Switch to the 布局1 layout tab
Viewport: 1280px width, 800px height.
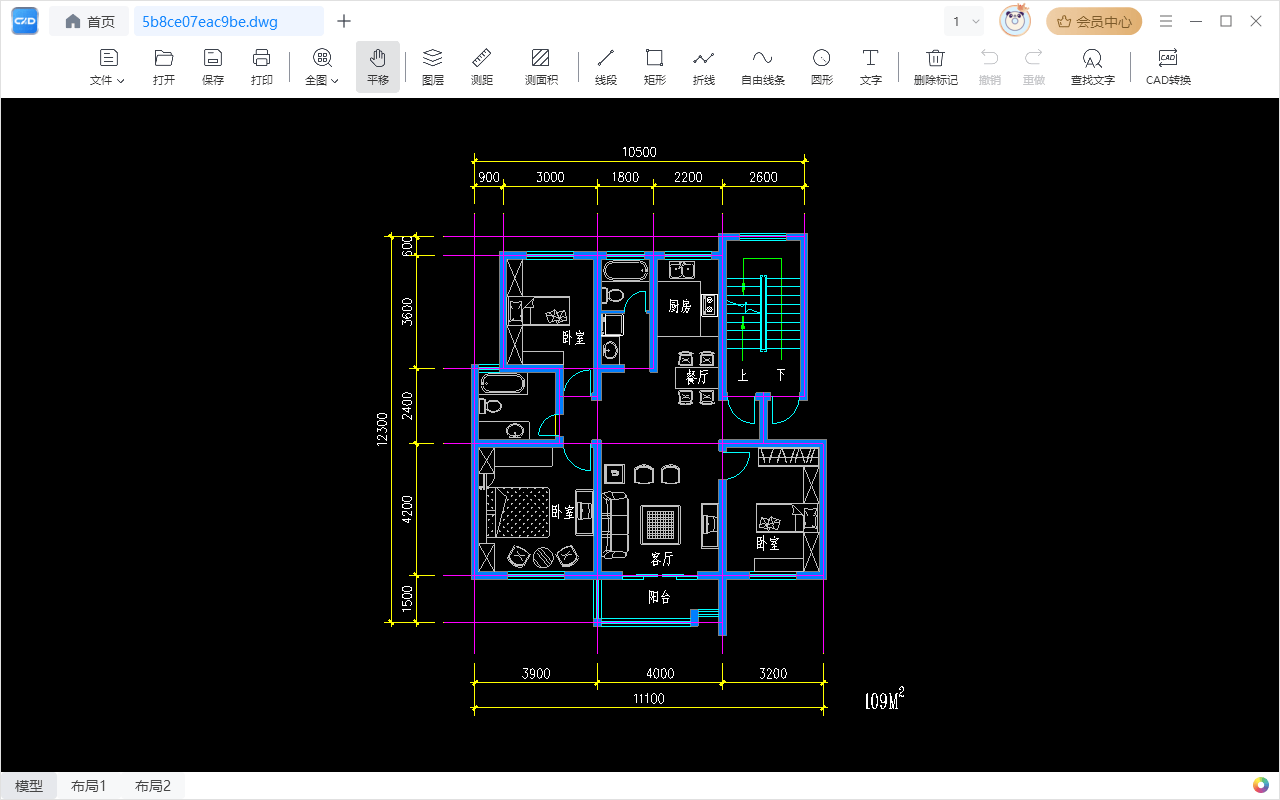point(88,786)
